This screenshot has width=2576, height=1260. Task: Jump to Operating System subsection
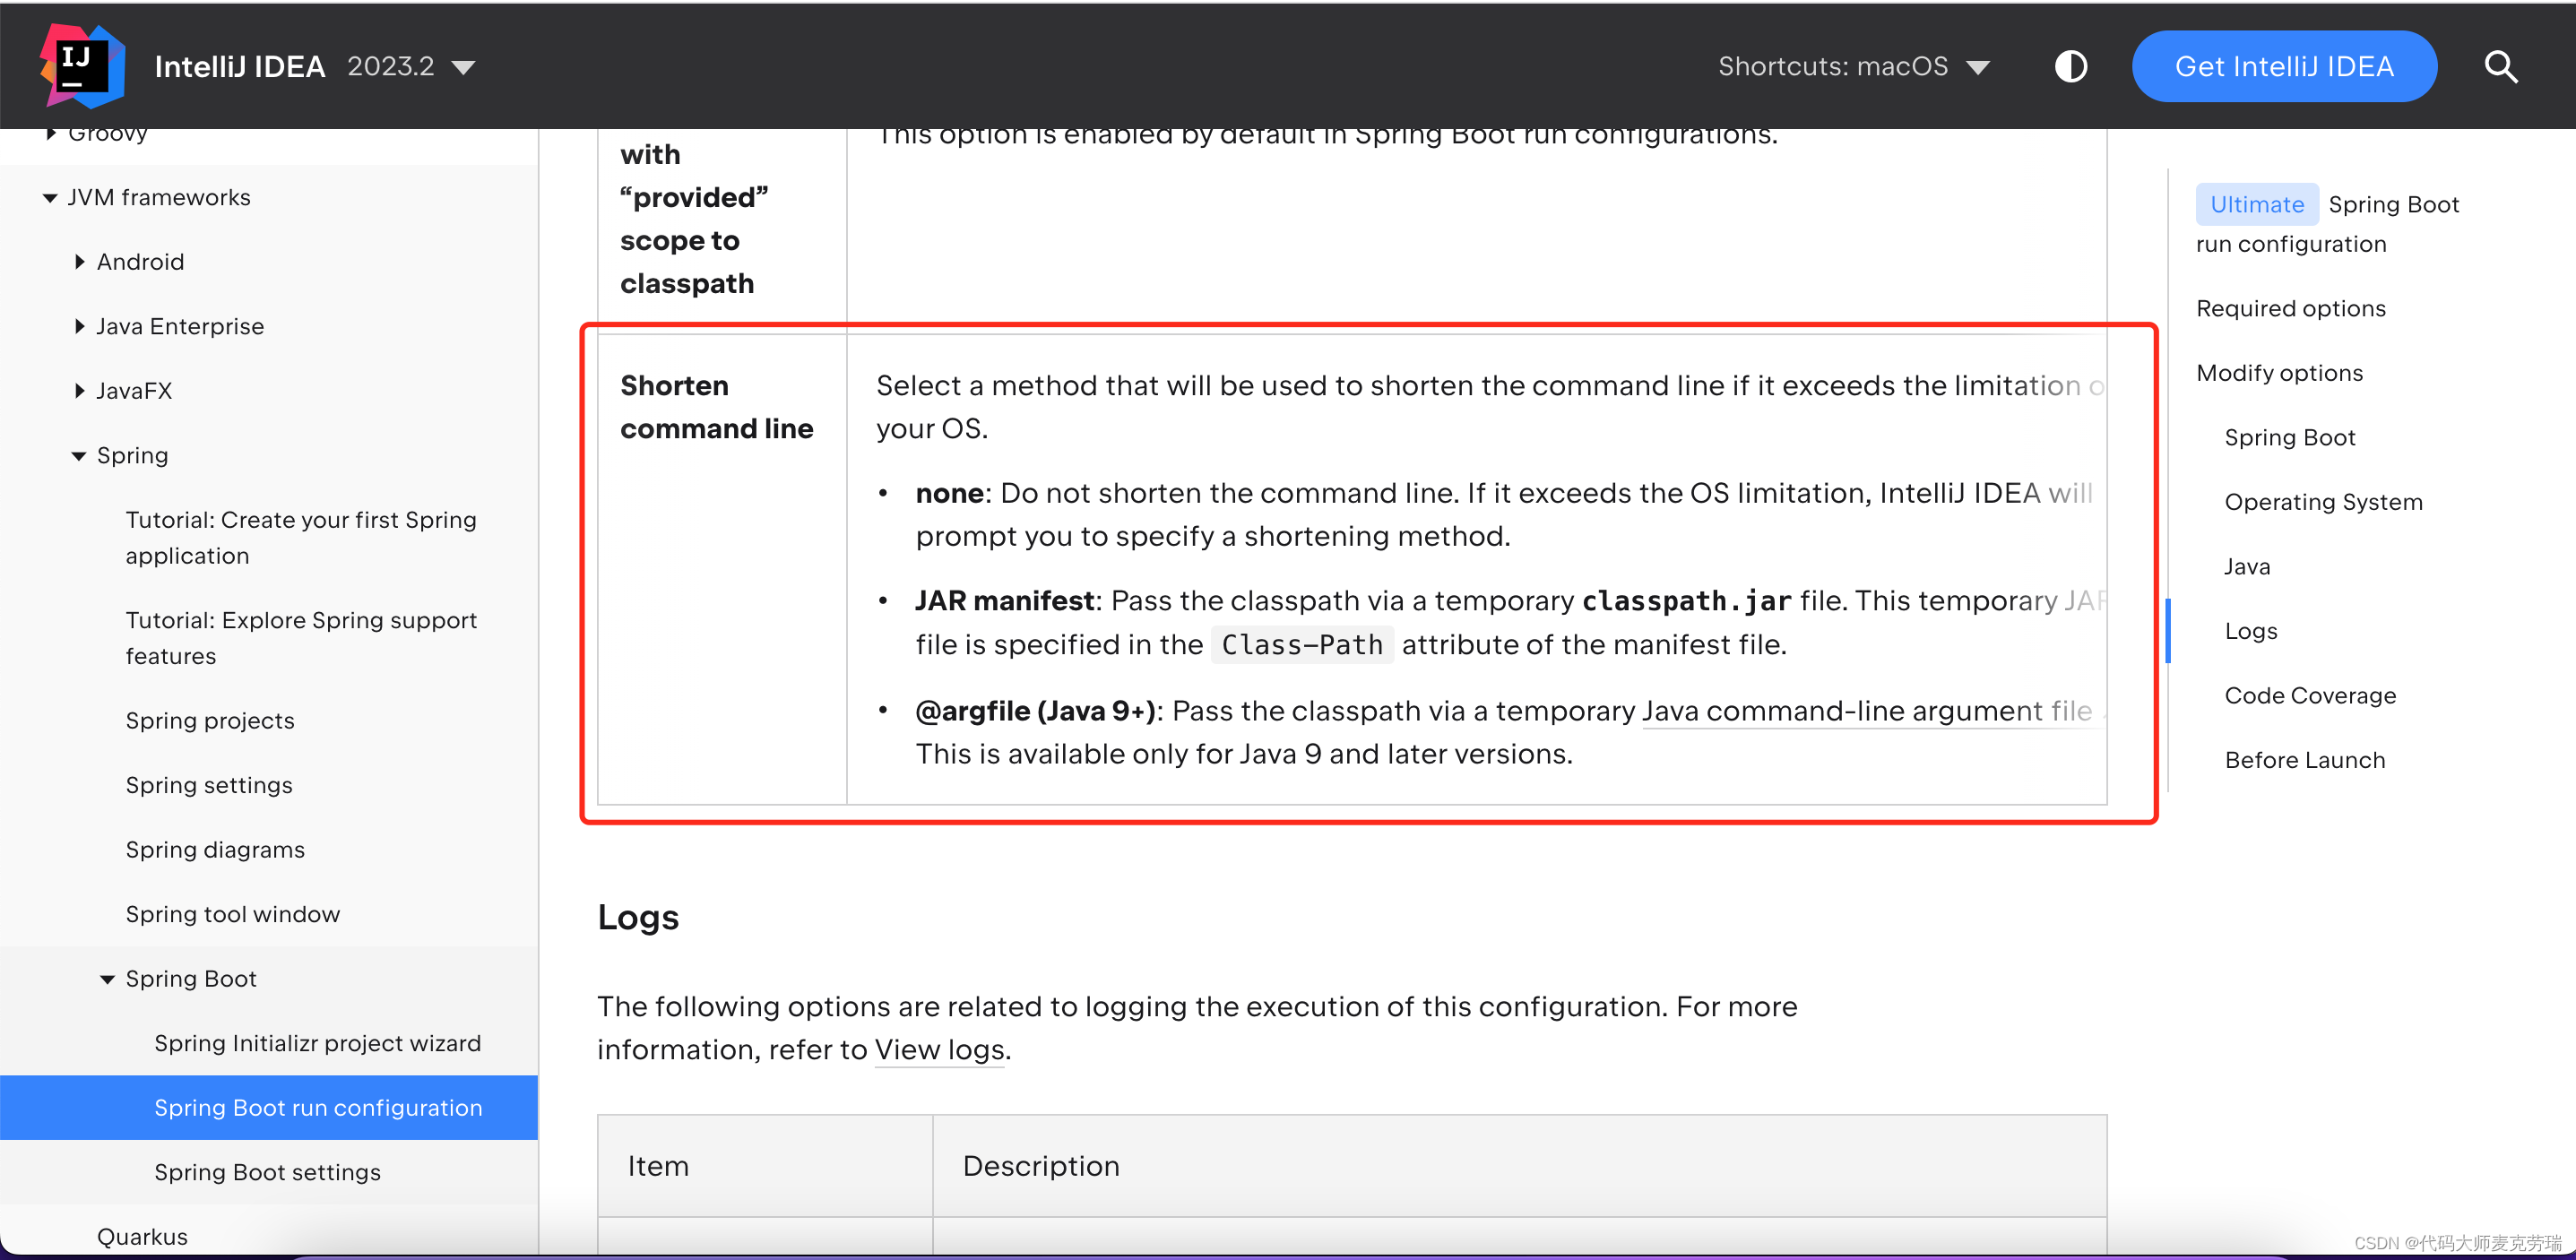pyautogui.click(x=2323, y=502)
